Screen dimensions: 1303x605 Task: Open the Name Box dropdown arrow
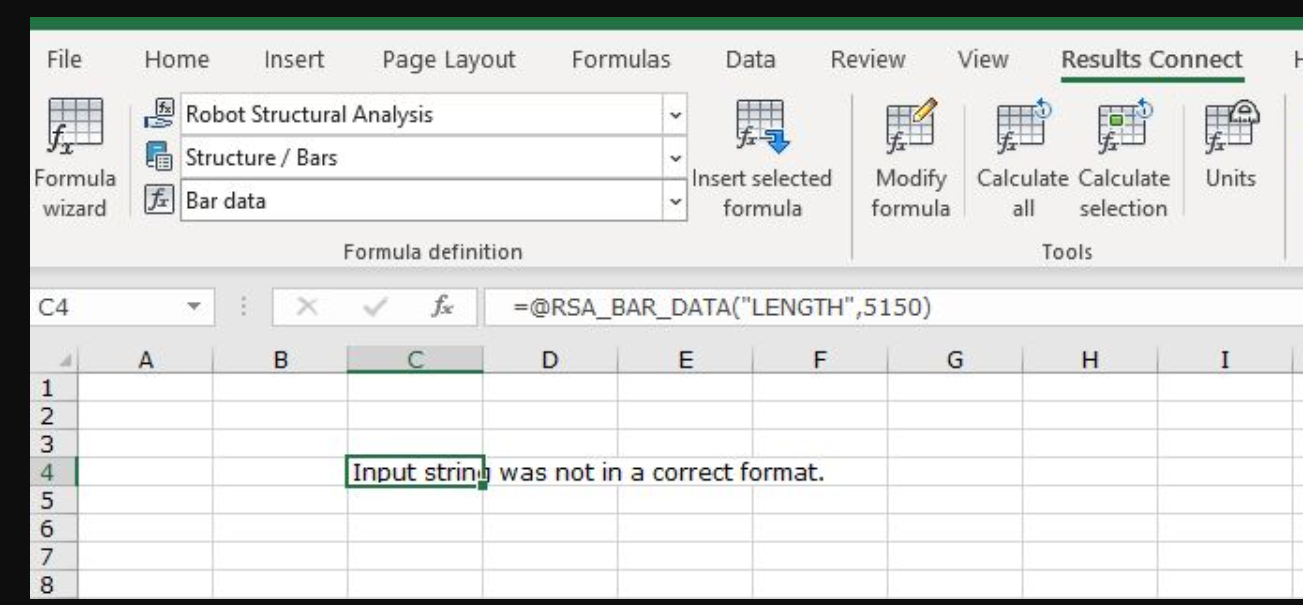195,308
